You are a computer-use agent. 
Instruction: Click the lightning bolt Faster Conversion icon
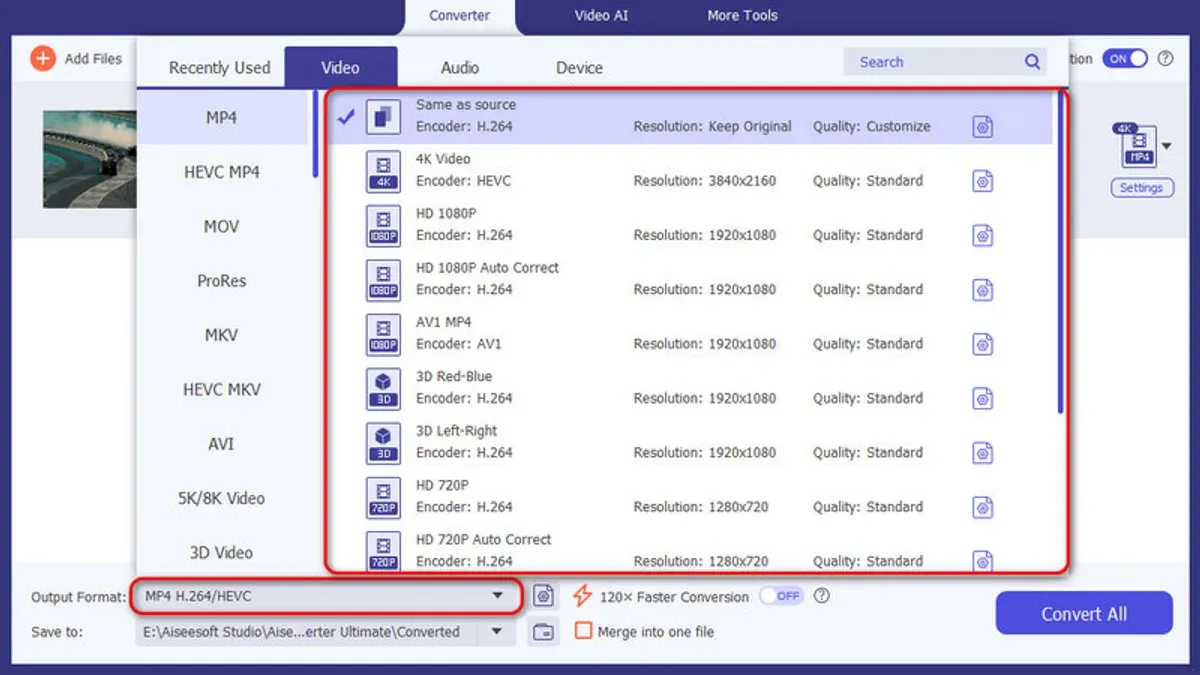pyautogui.click(x=582, y=597)
